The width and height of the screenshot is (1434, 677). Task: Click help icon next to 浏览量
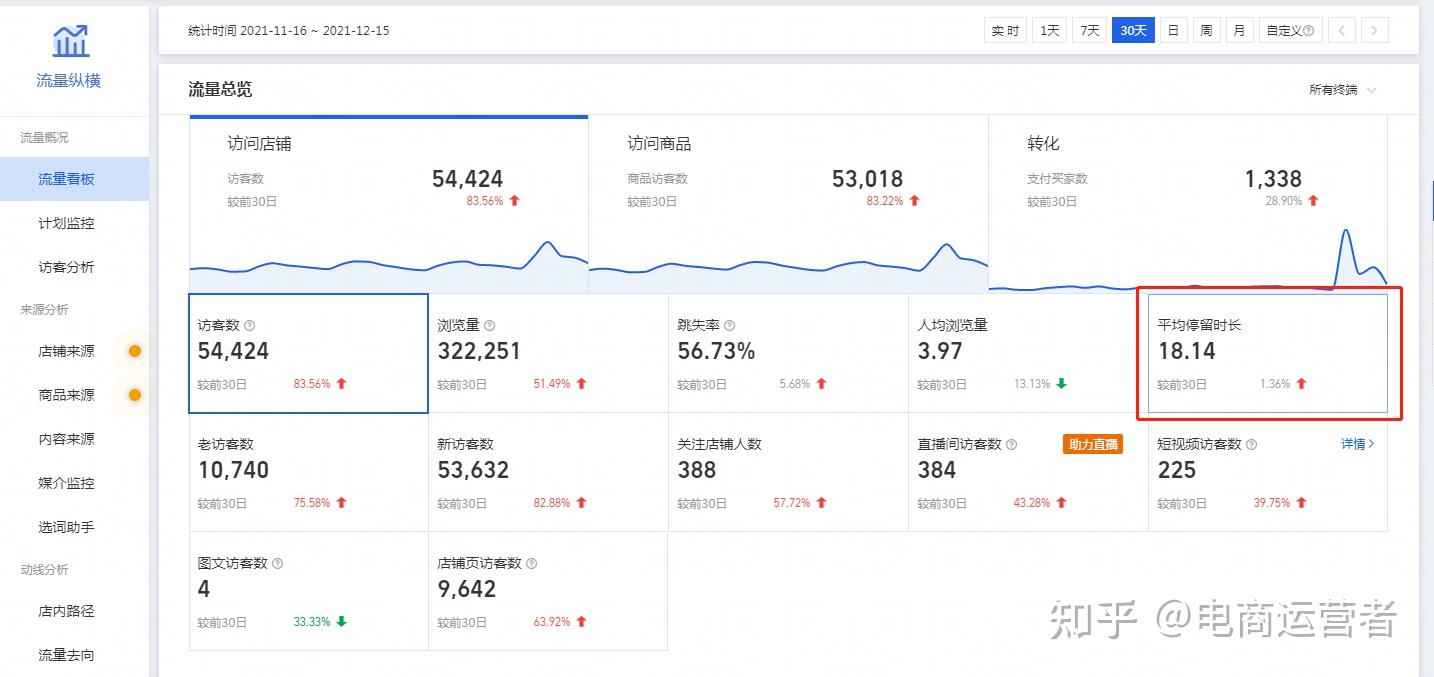490,326
